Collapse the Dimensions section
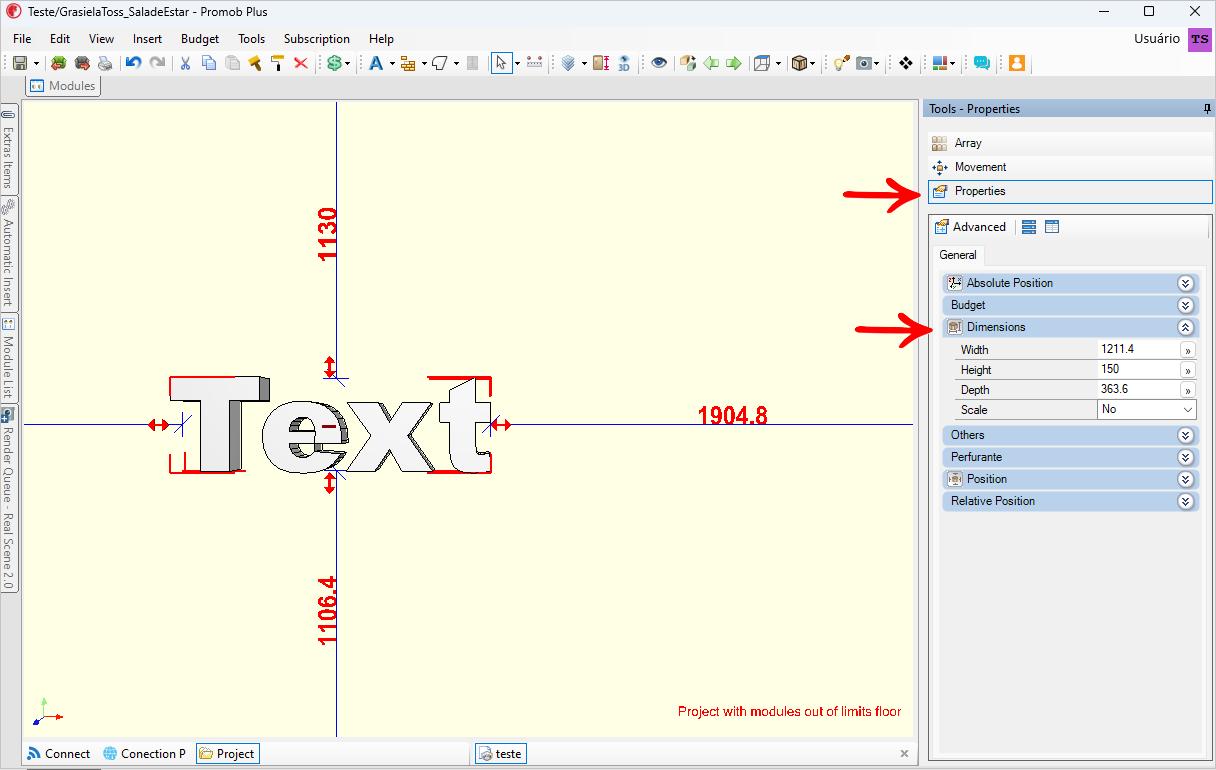 pyautogui.click(x=1186, y=327)
